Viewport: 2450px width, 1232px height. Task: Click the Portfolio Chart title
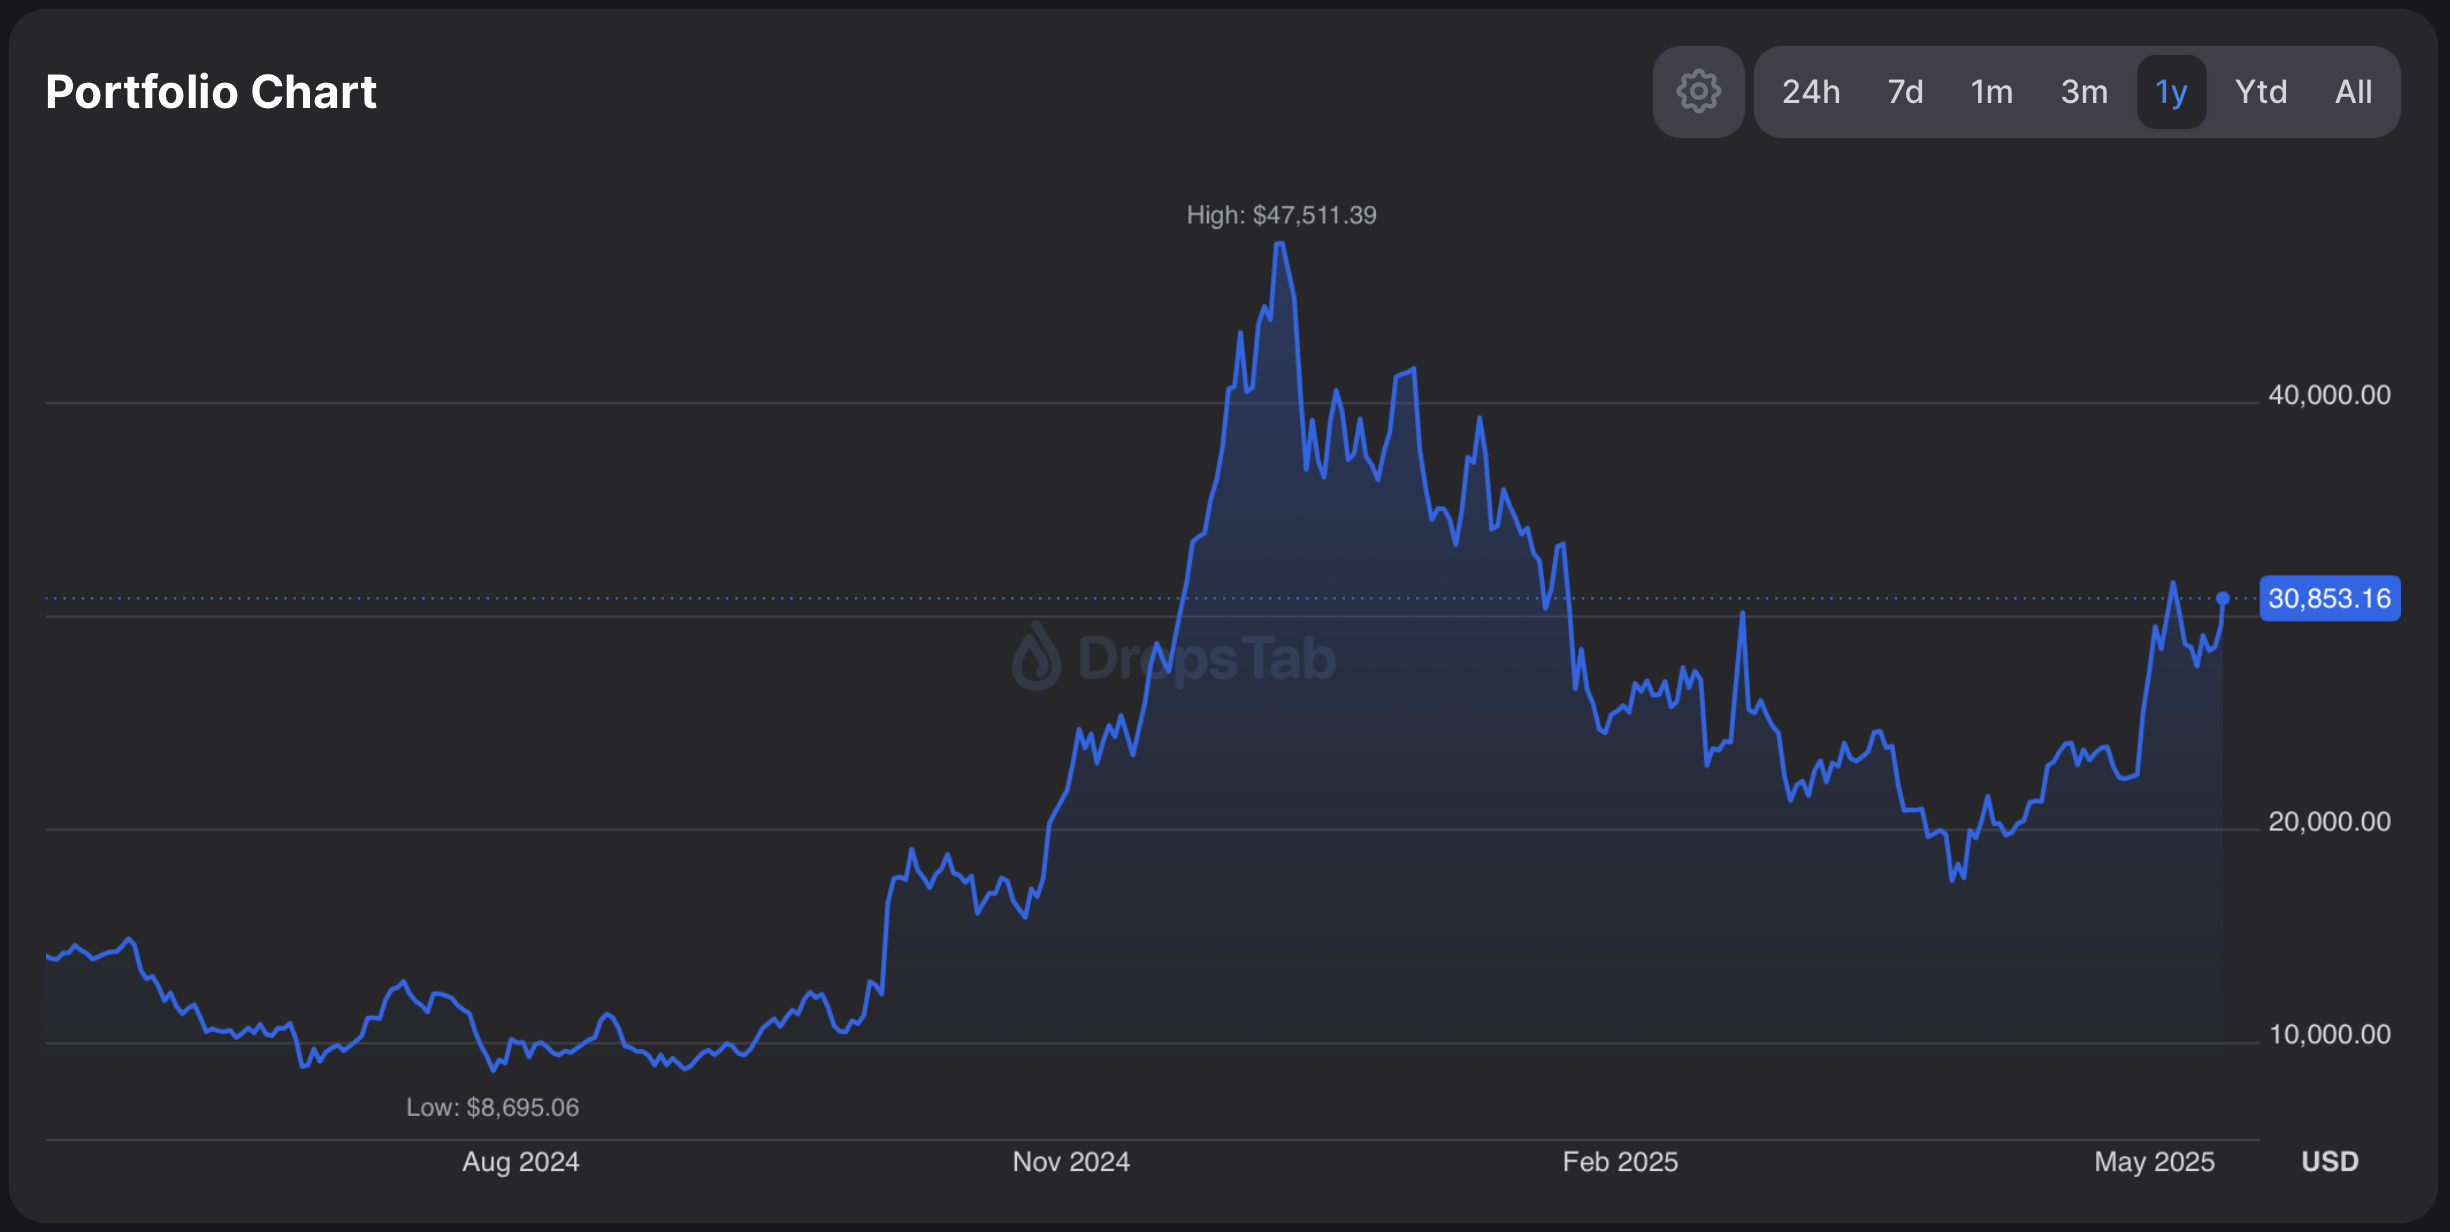click(x=211, y=92)
